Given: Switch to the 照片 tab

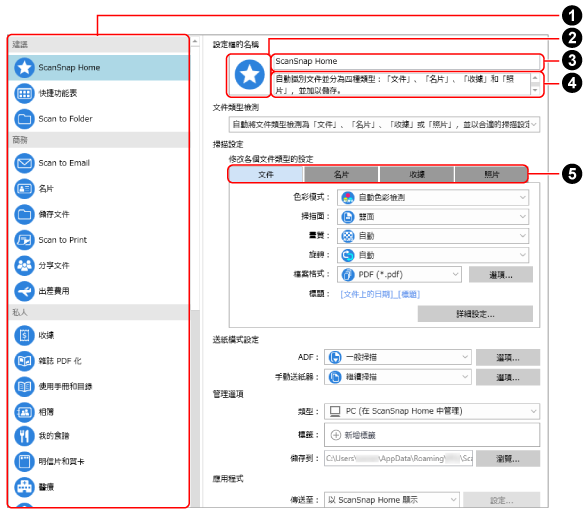Looking at the screenshot, I should 491,174.
